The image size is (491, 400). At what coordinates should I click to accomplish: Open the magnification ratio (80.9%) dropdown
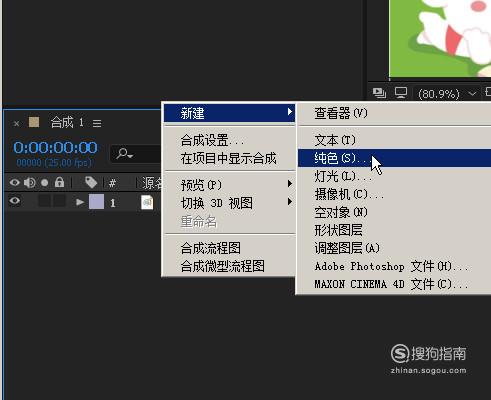[x=447, y=94]
